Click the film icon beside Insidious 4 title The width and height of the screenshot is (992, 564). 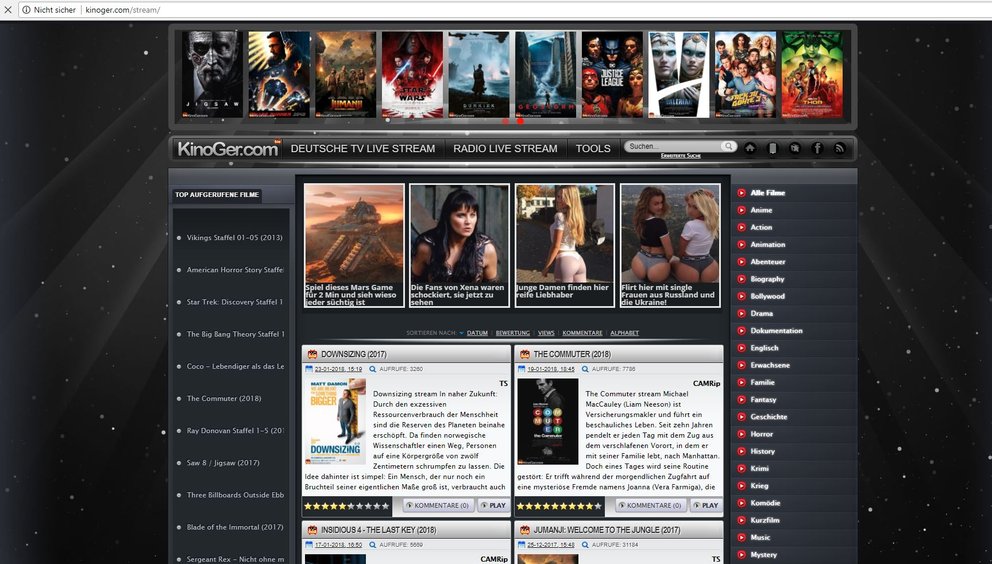[312, 530]
